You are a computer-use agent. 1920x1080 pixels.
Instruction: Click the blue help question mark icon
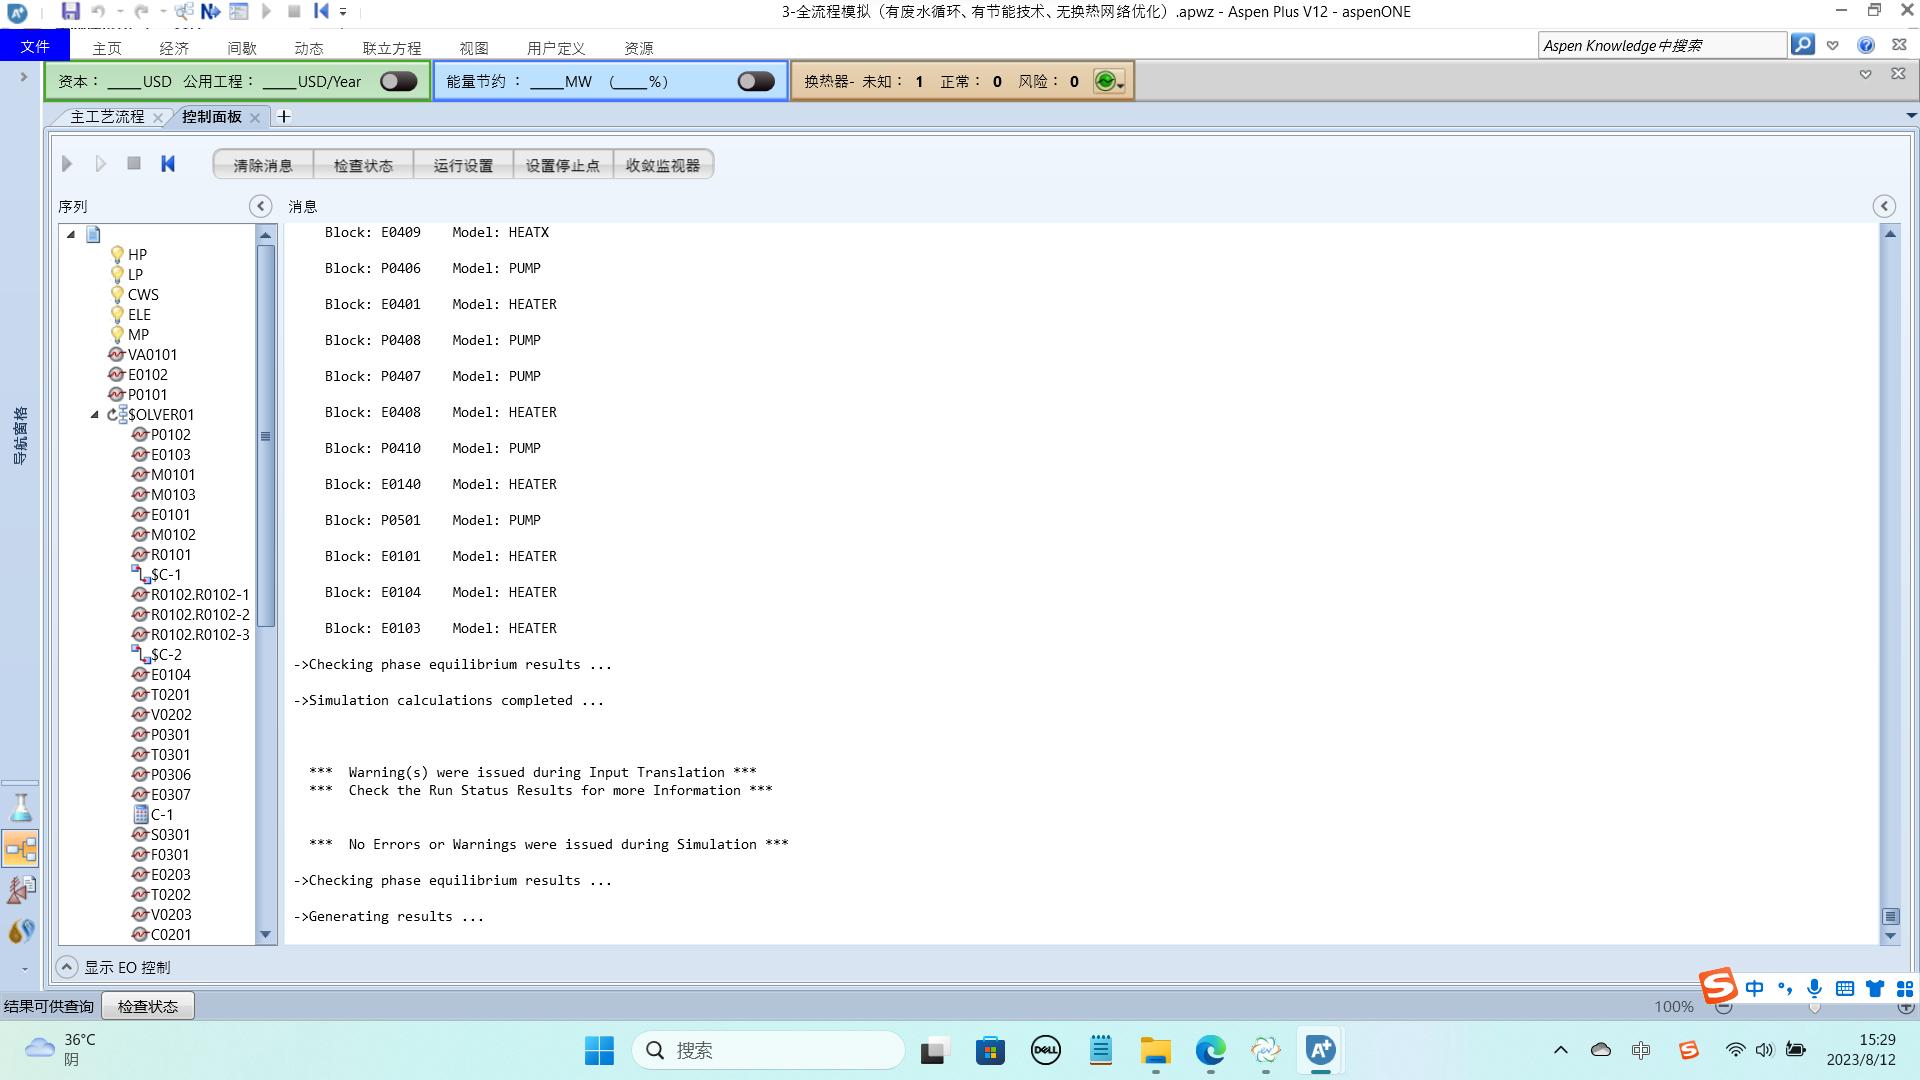1865,45
